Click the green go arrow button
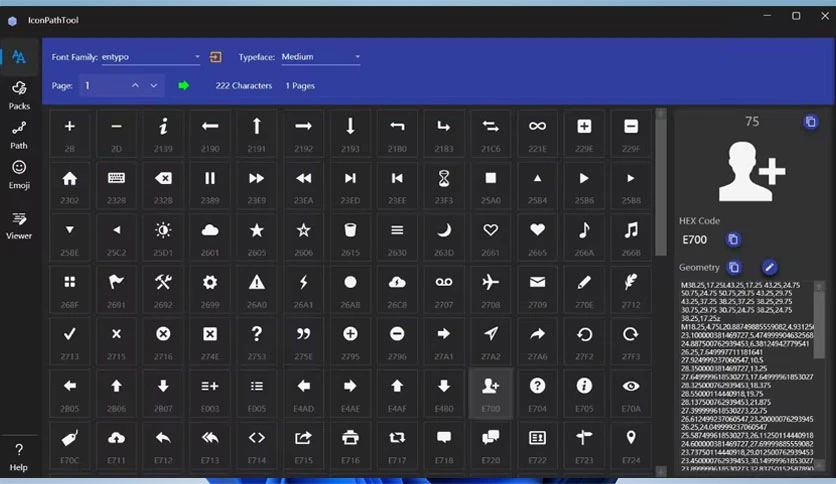Image resolution: width=836 pixels, height=484 pixels. [183, 85]
